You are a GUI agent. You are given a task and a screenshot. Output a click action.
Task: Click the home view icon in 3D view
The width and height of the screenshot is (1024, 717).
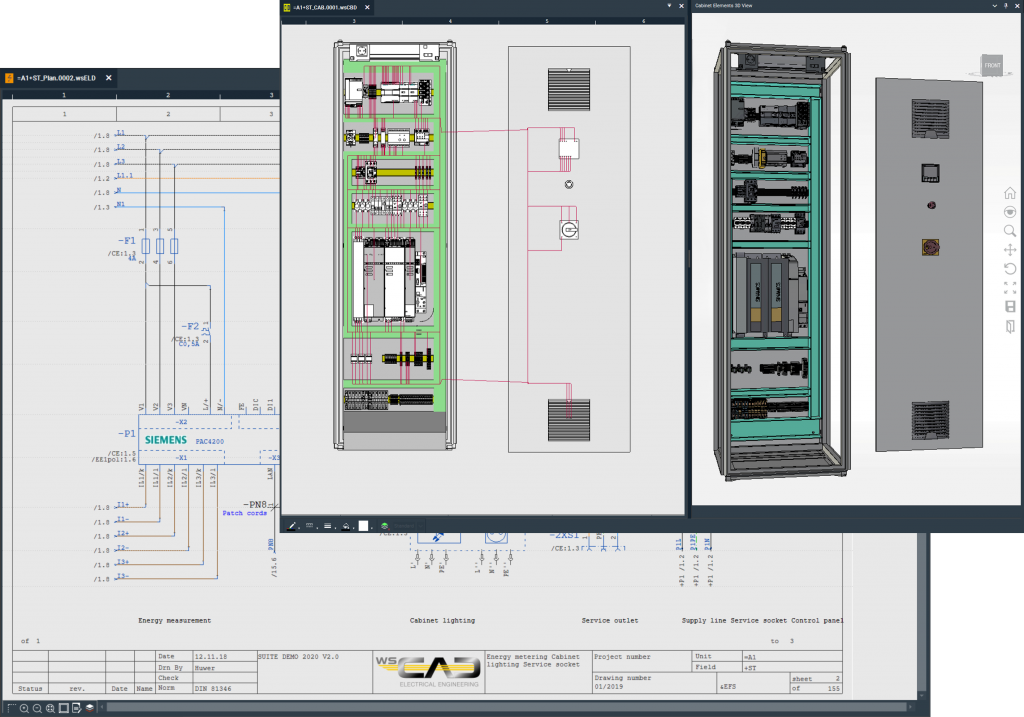[x=1010, y=193]
